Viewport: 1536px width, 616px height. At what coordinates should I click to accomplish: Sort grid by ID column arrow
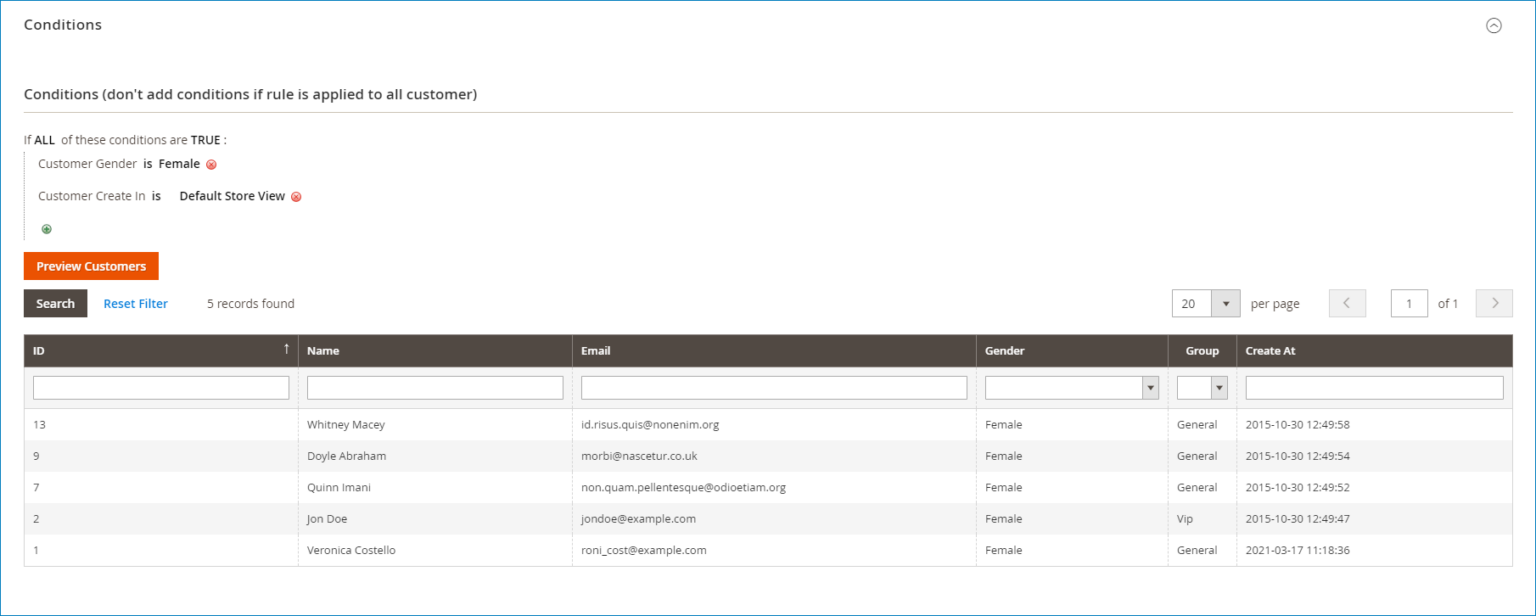(x=287, y=348)
